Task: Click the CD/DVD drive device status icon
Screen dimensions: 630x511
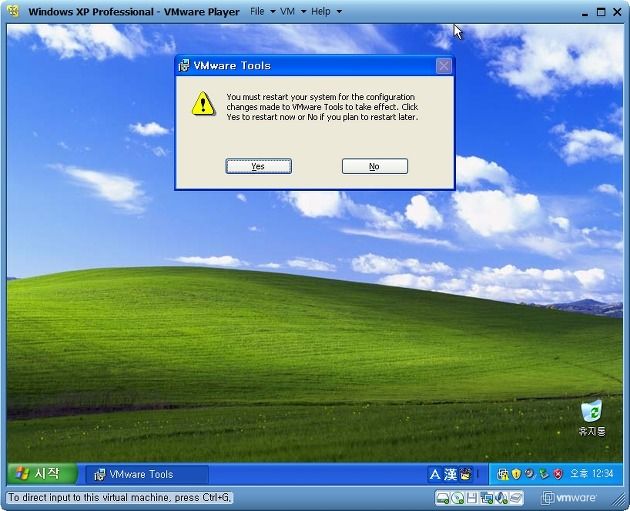Action: click(x=458, y=498)
